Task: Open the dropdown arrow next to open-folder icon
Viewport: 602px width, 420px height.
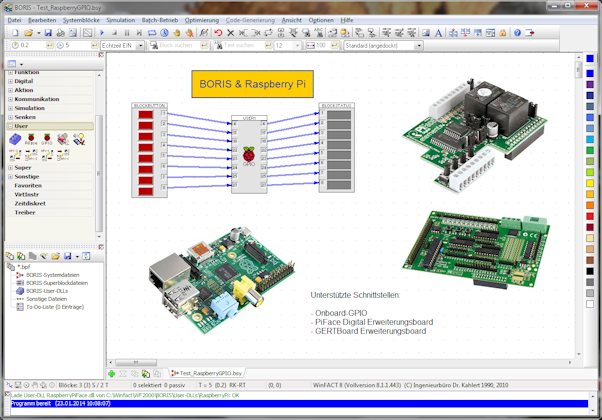Action: [38, 33]
